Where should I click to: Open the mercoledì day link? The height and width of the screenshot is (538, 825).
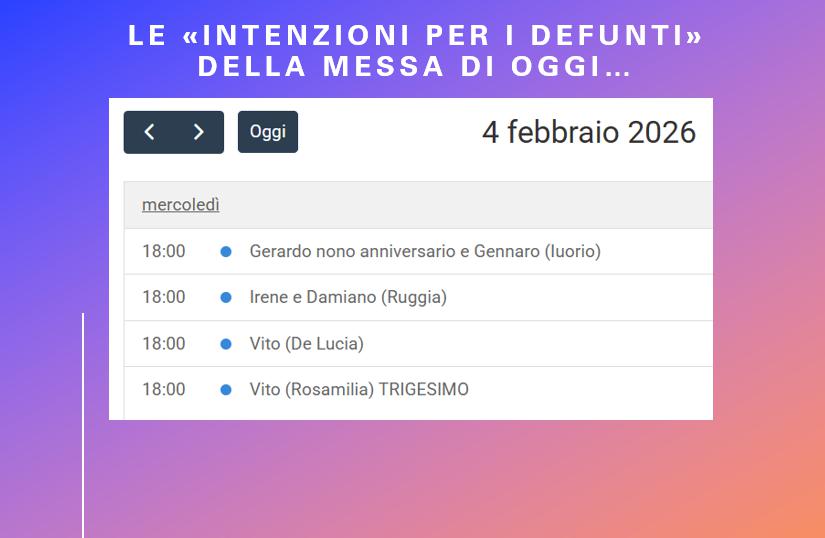(181, 205)
